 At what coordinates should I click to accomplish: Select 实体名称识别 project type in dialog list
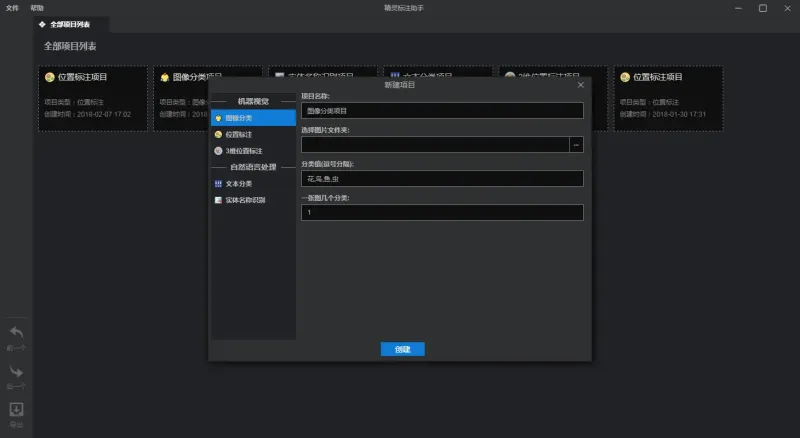[253, 200]
